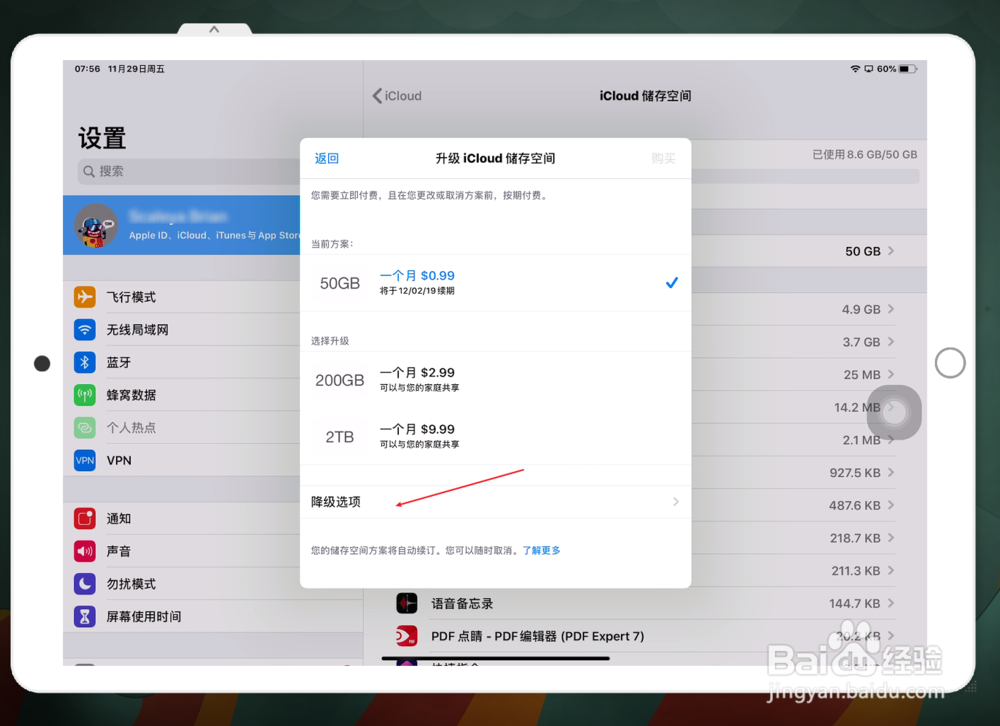The image size is (1000, 726).
Task: Tap Back (返回) in upgrade dialog
Action: (327, 158)
